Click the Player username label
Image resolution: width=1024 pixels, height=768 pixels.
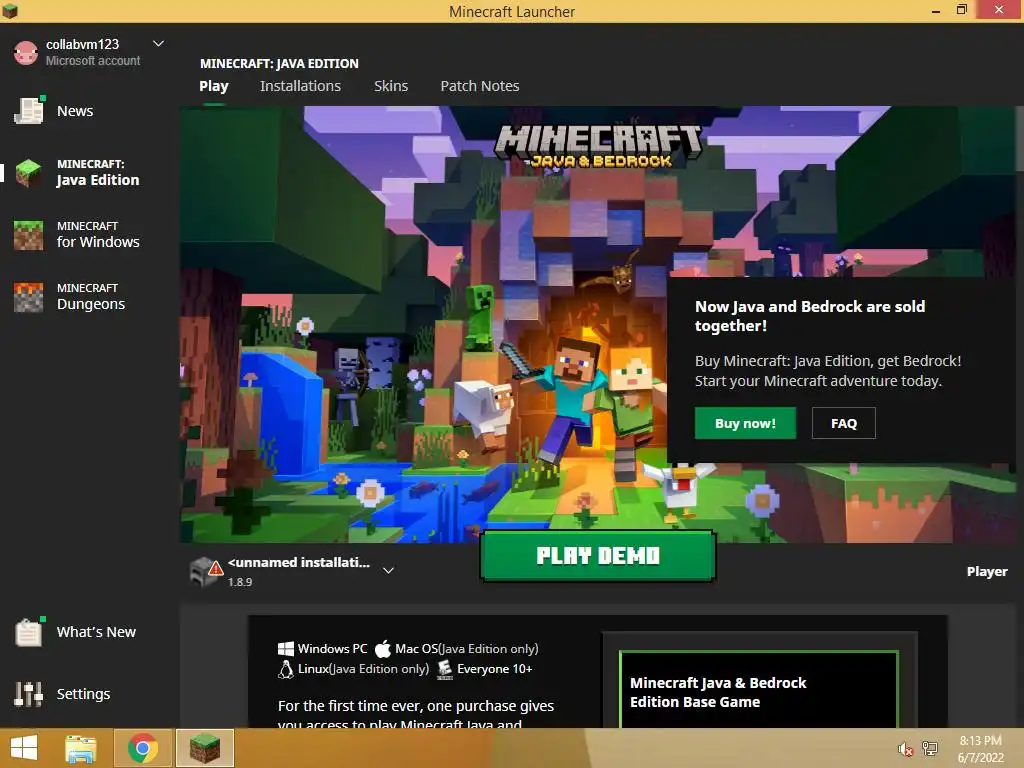tap(987, 571)
